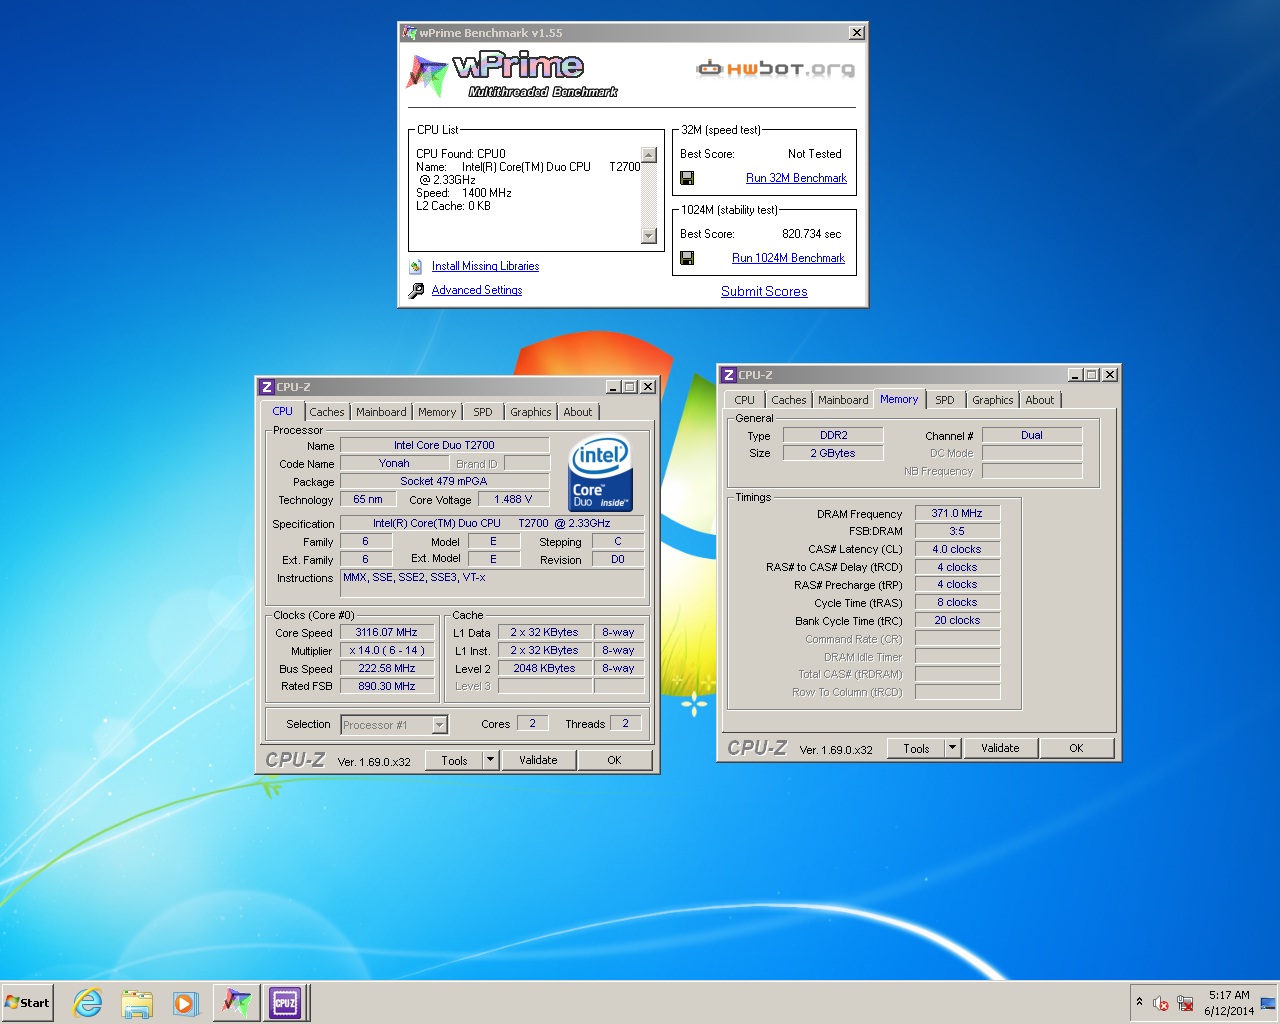Open SPD tab in left CPU-Z
This screenshot has width=1280, height=1024.
[483, 412]
